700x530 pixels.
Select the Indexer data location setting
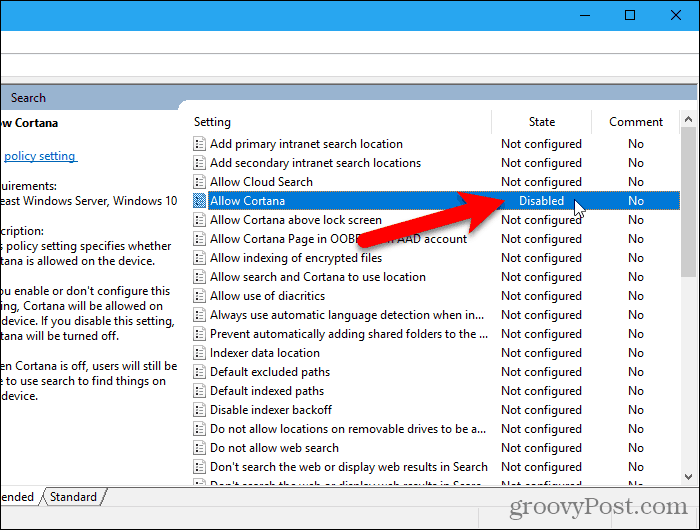tap(265, 353)
